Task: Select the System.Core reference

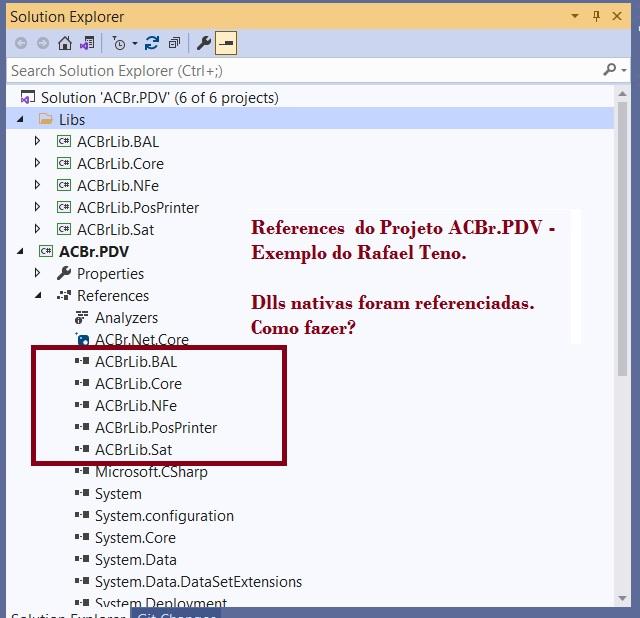Action: tap(136, 538)
